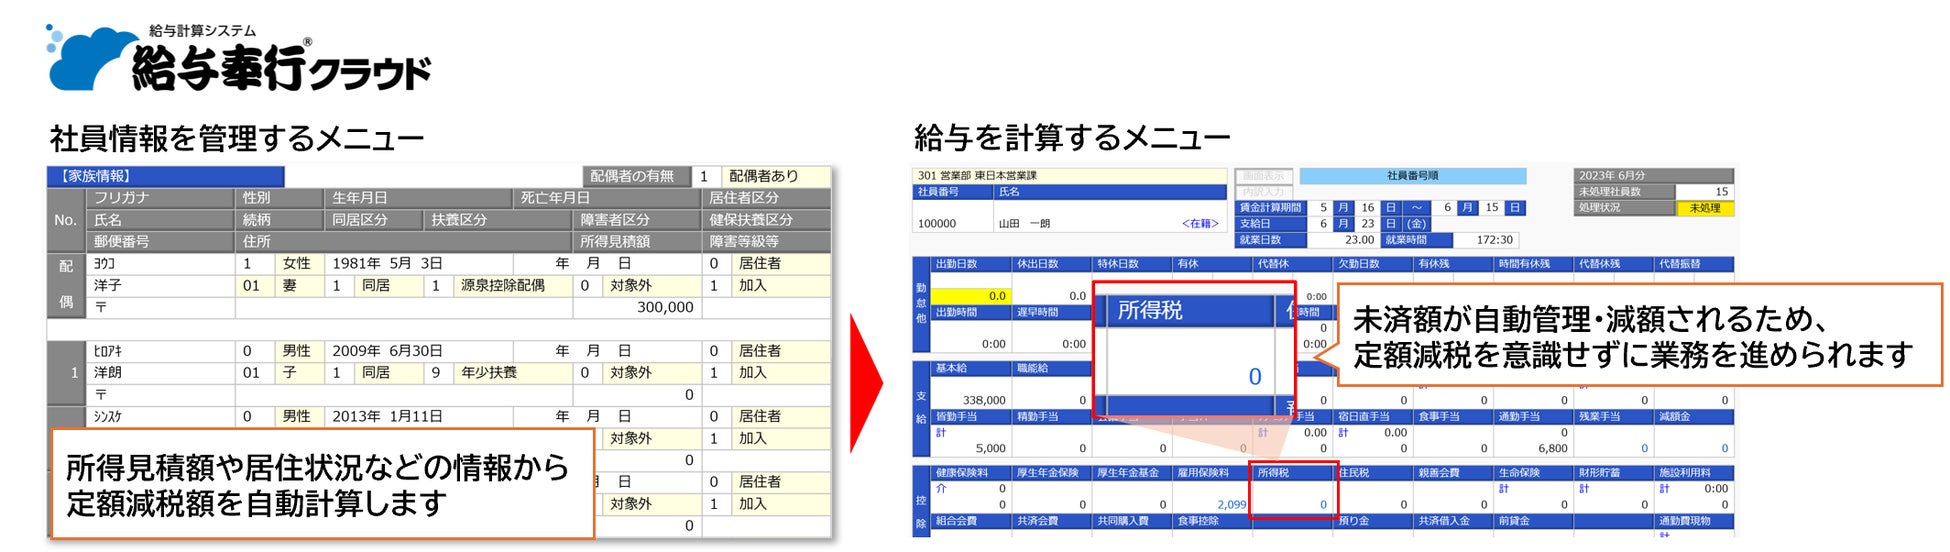
Task: Select the 基本給 value 338,000
Action: 984,400
